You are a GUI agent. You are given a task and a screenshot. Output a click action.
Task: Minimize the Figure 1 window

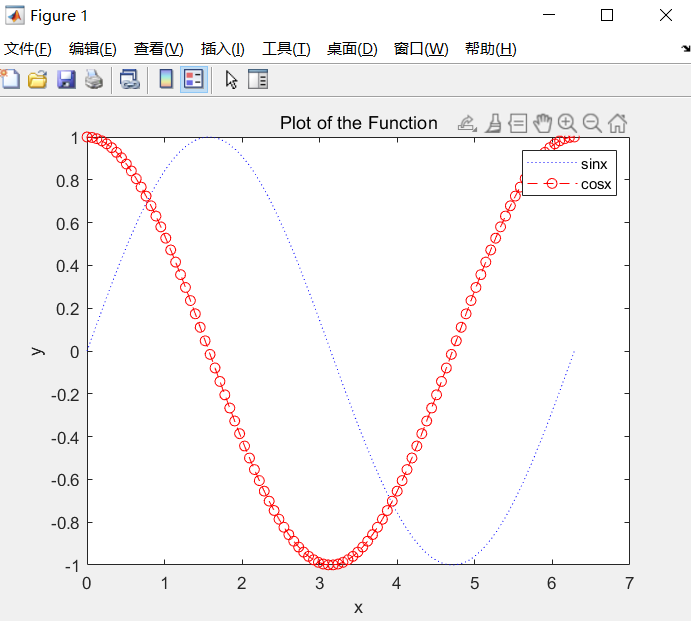click(x=549, y=15)
